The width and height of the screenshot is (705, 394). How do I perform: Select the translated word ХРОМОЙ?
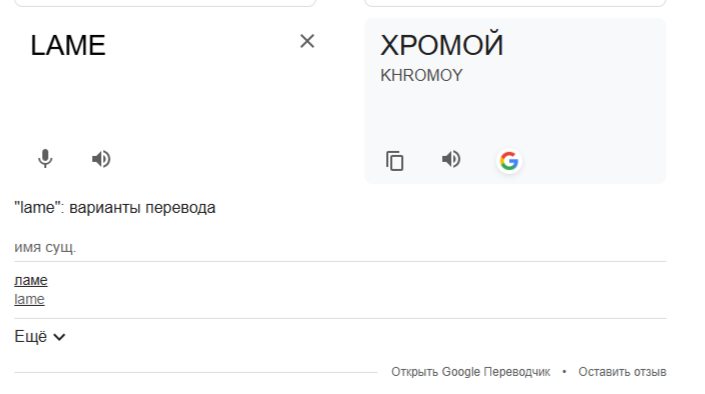click(442, 45)
